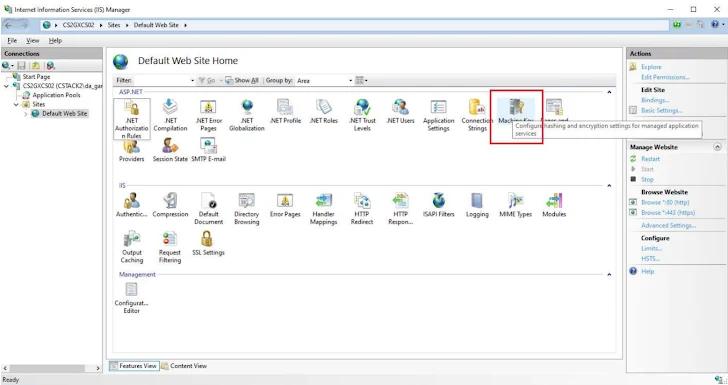
Task: Open Output Caching feature
Action: tap(131, 247)
